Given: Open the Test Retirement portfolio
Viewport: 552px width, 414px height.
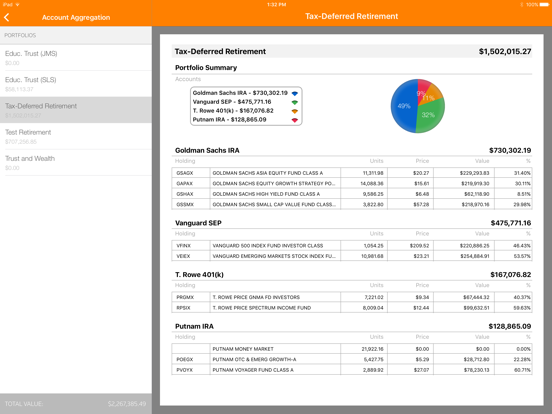Looking at the screenshot, I should 76,136.
